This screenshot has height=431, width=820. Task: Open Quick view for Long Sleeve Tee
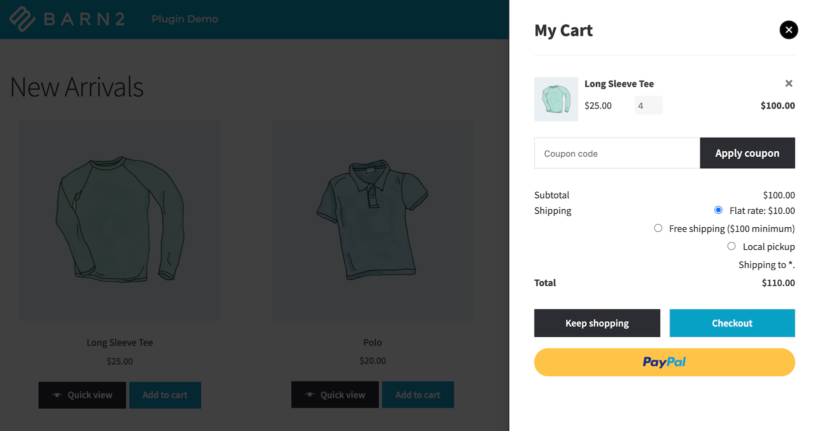point(83,395)
